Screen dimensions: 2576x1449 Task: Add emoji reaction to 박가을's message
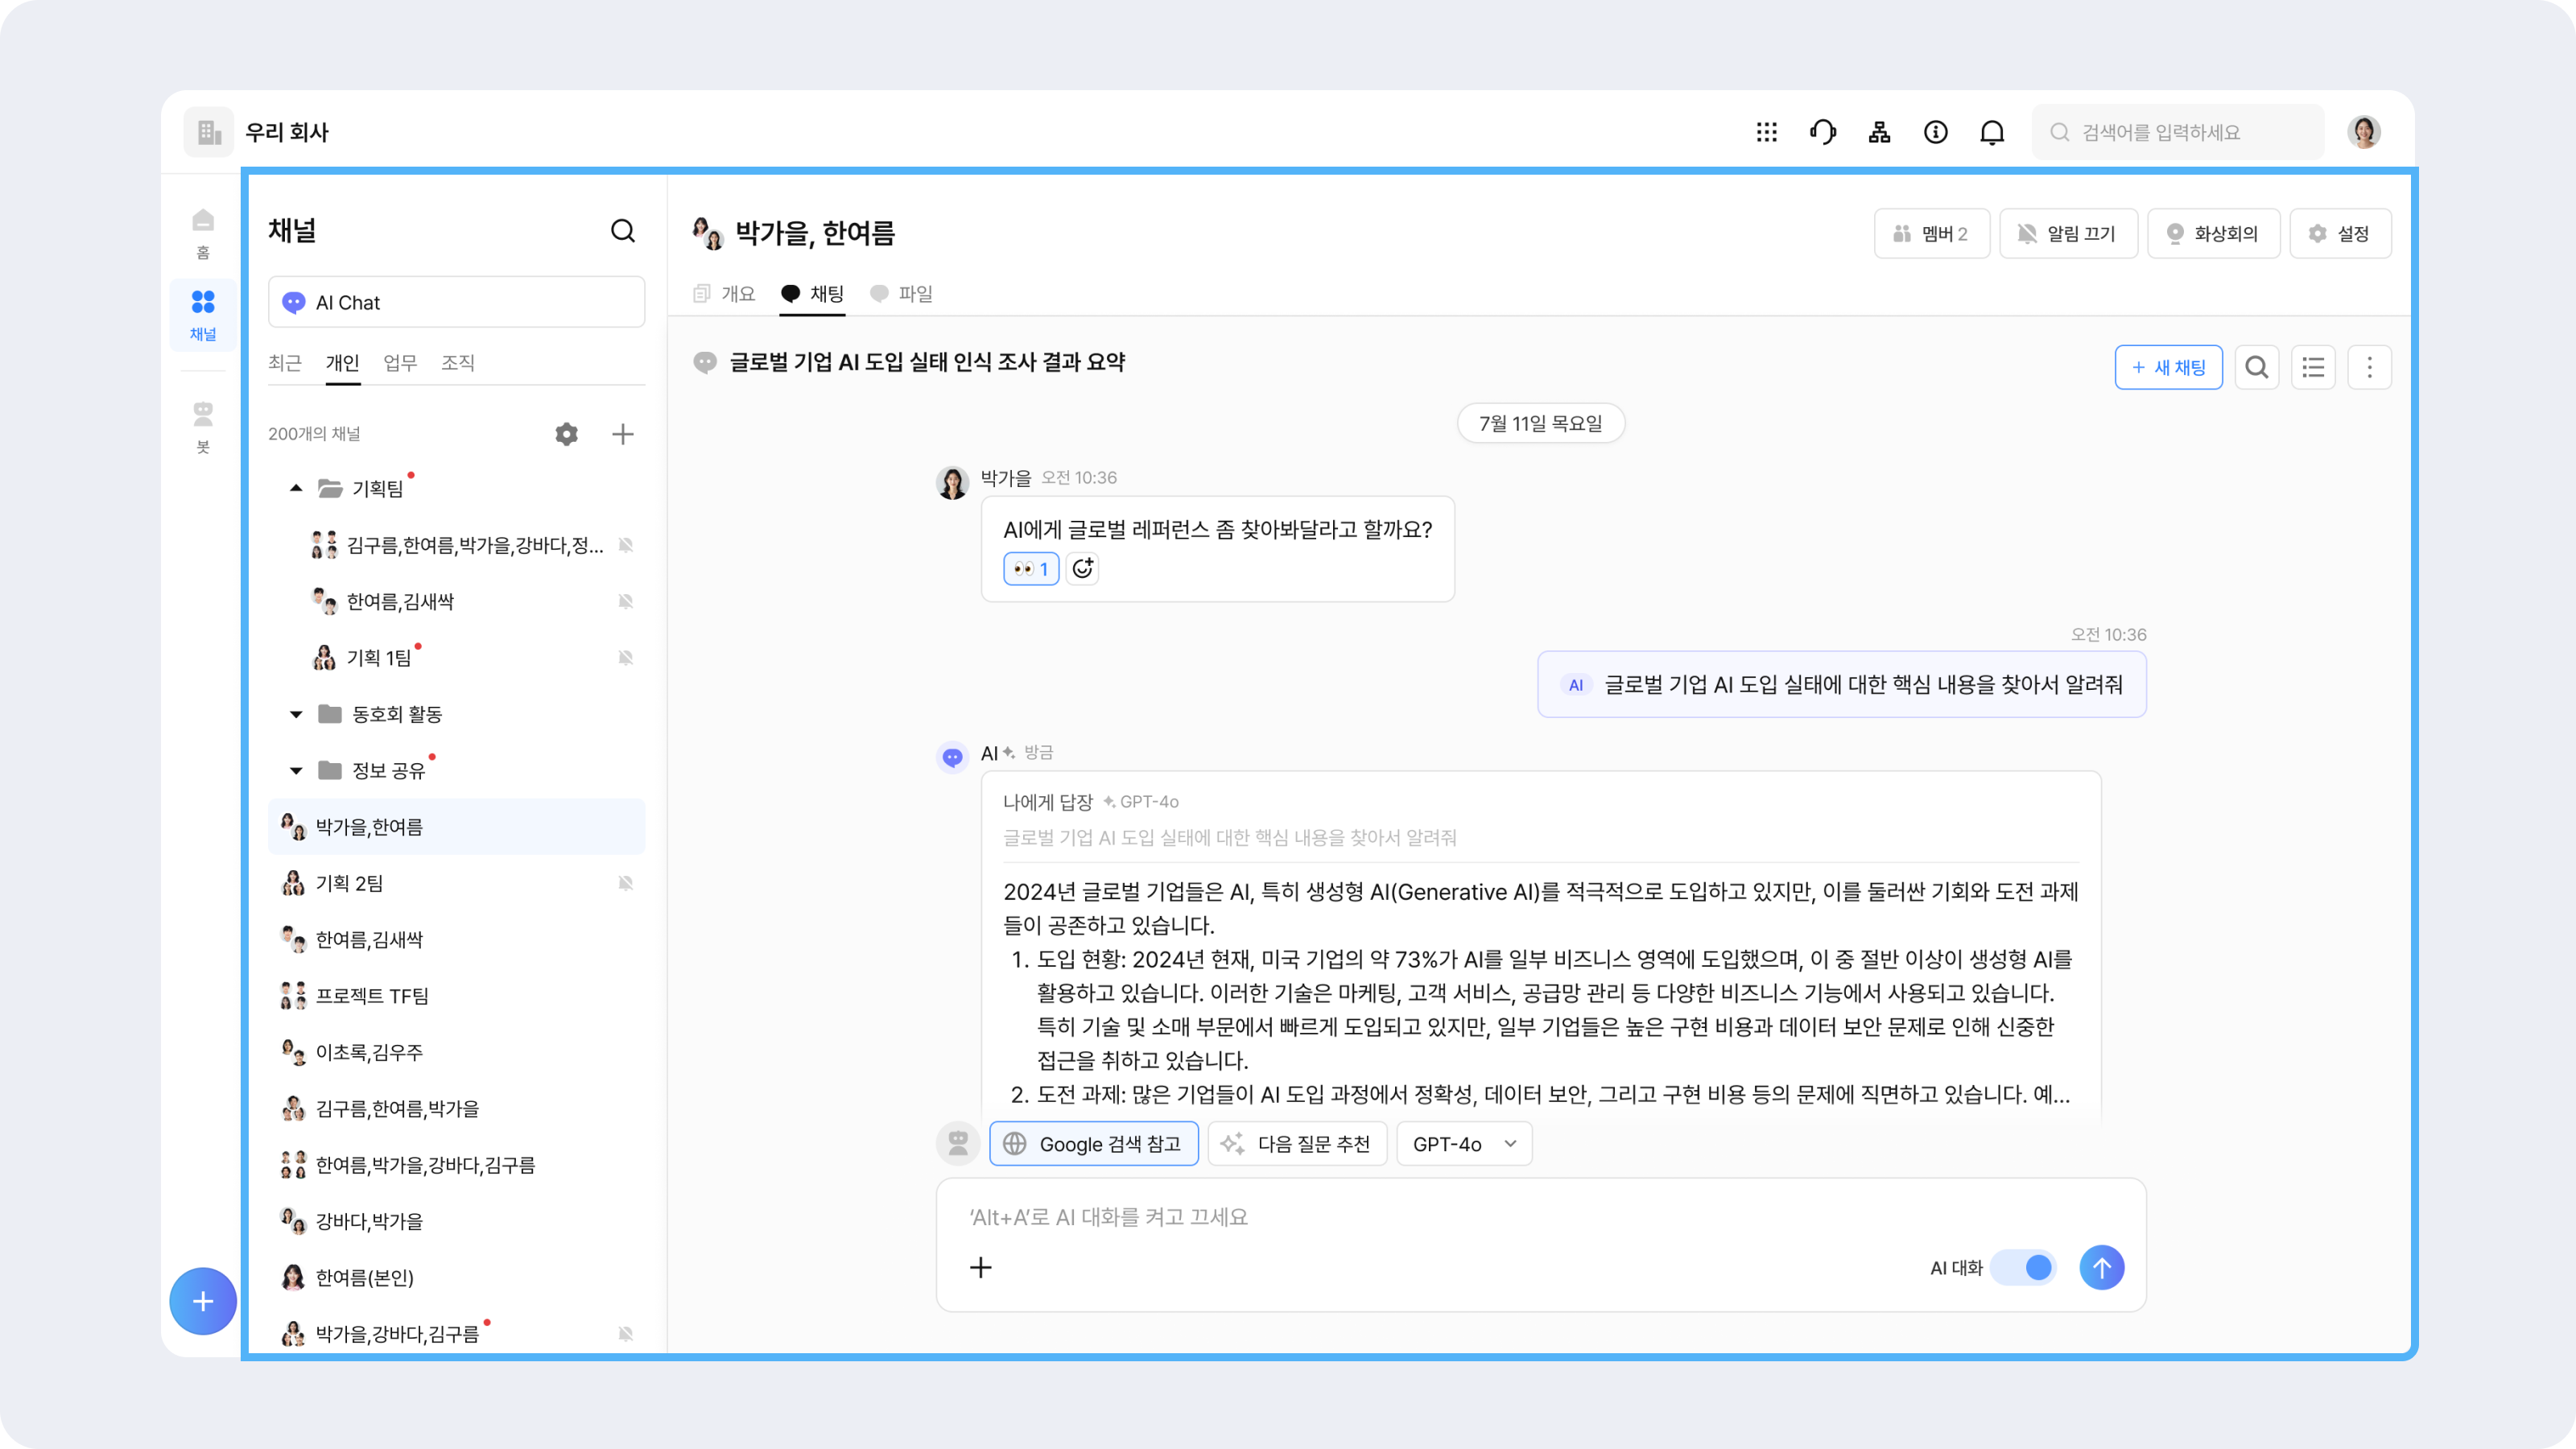pos(1082,569)
